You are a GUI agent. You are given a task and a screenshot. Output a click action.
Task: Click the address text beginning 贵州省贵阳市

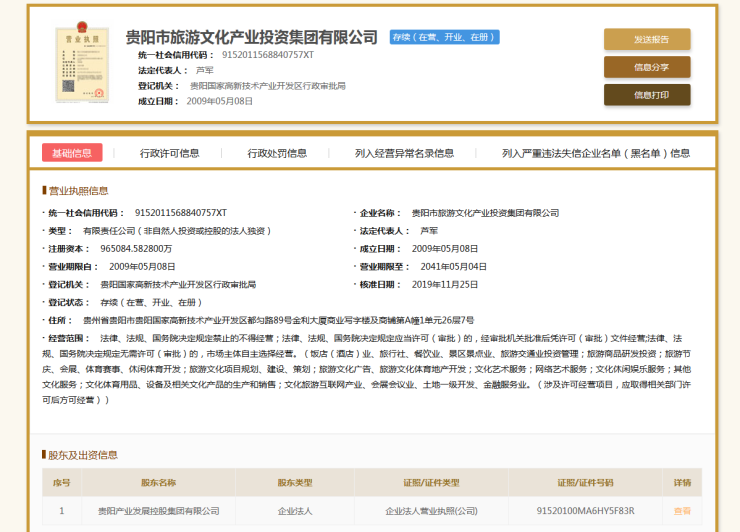(278, 321)
